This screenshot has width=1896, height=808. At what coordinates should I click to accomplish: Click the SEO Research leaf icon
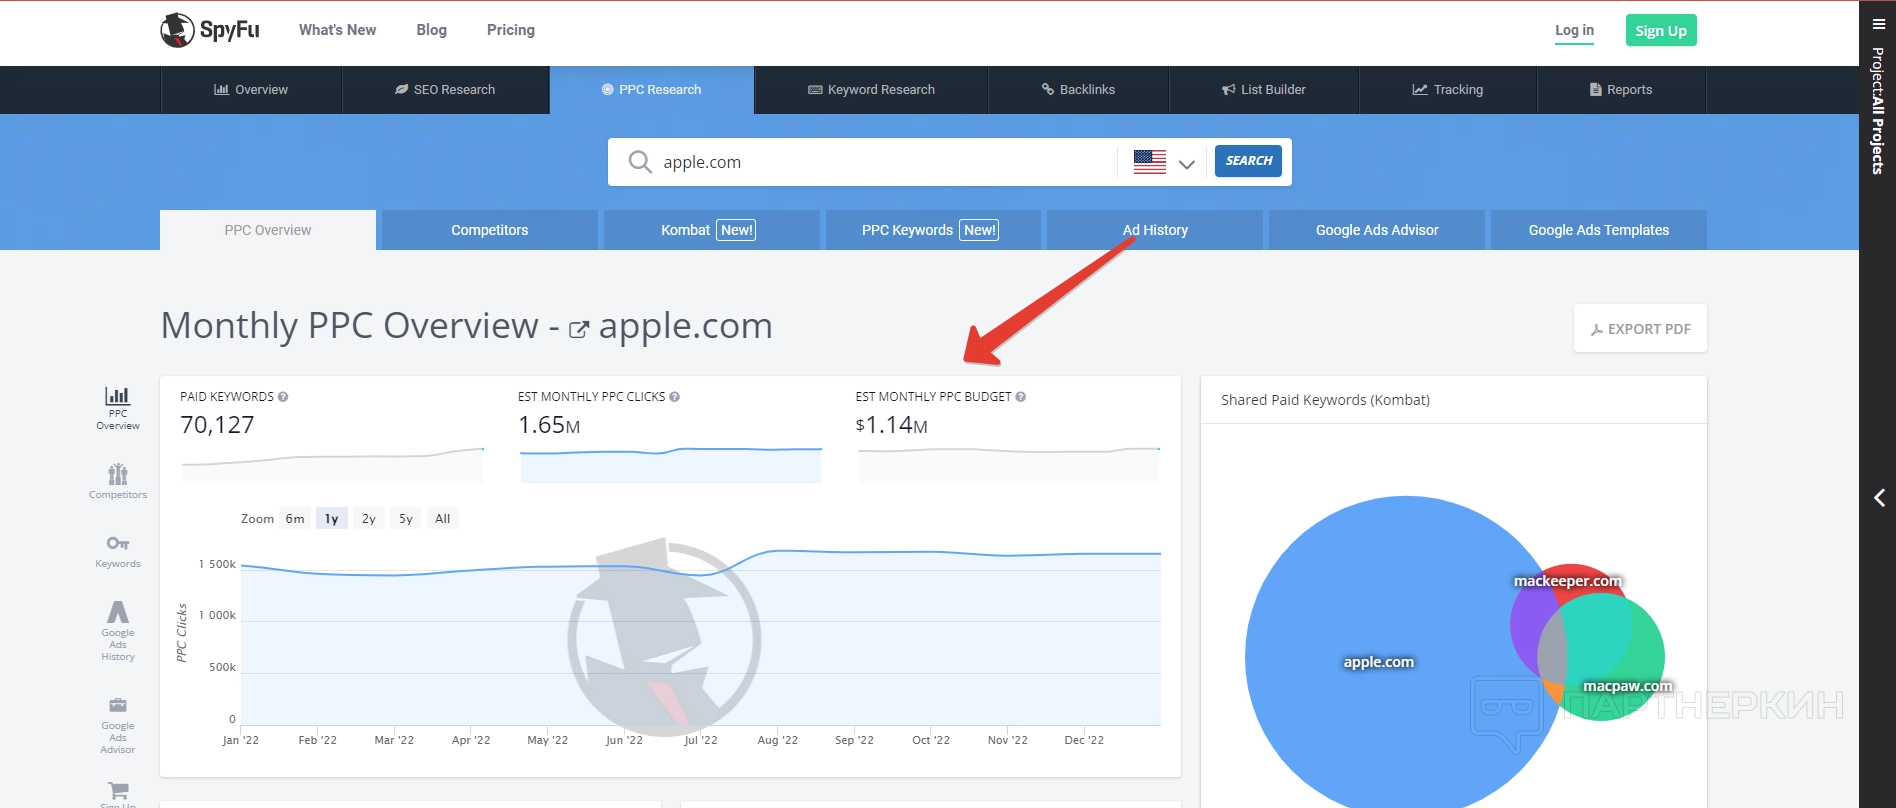coord(402,90)
